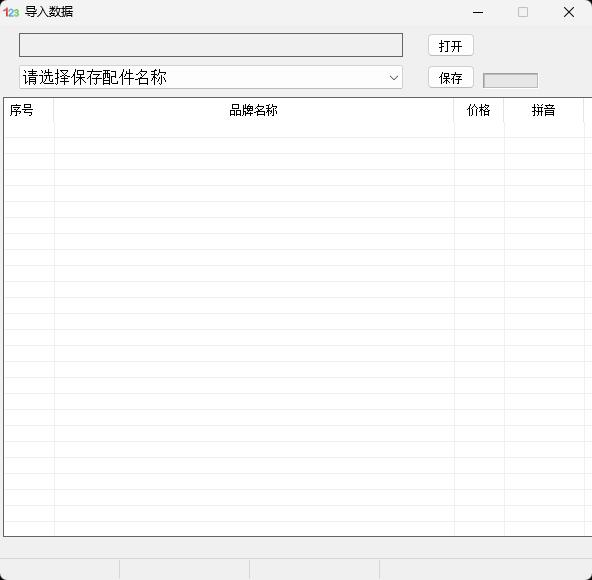Screen dimensions: 592x580
Task: Click the 价格 column header
Action: click(479, 110)
